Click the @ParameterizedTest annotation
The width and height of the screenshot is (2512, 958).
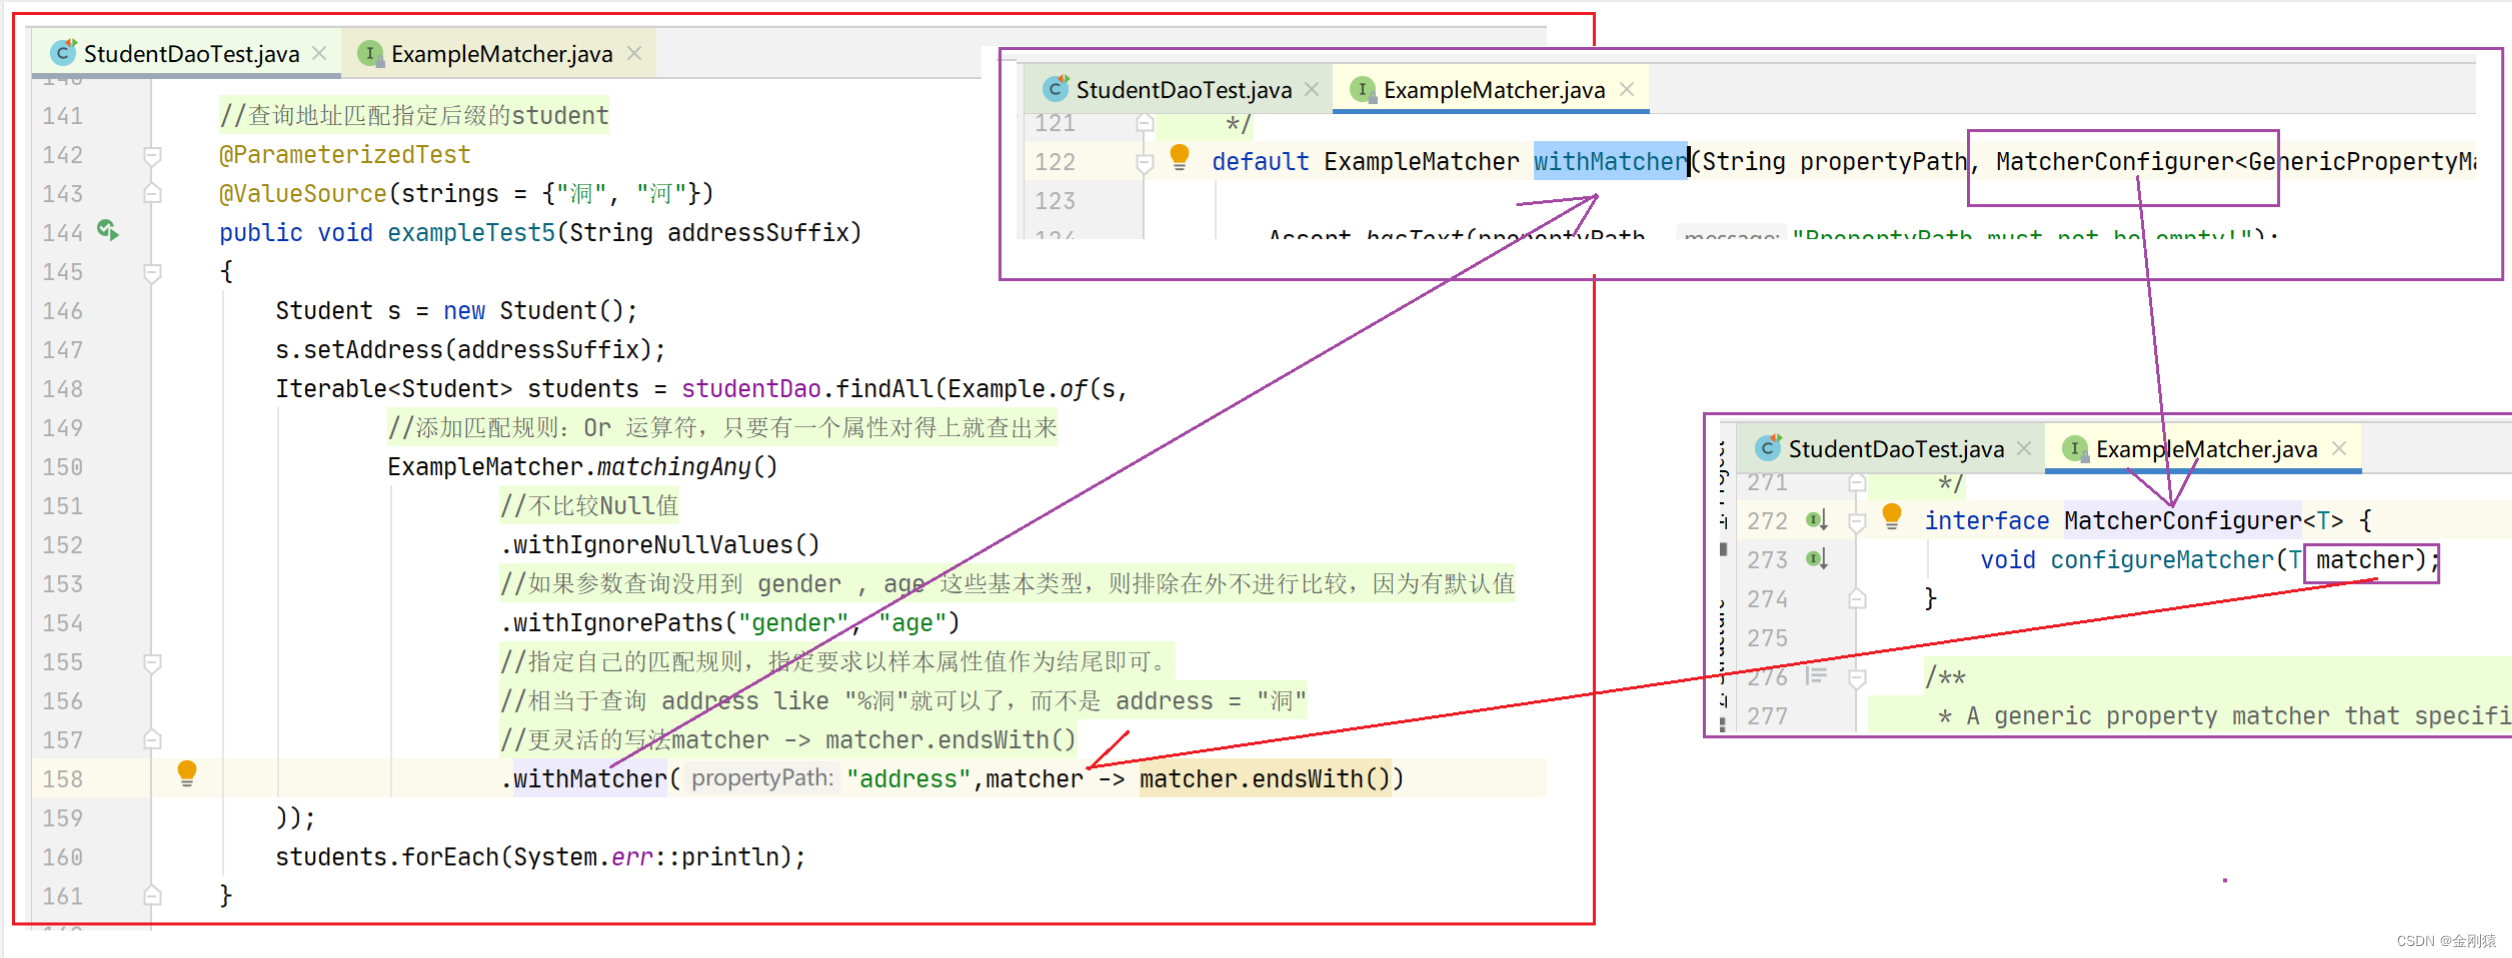click(x=344, y=154)
